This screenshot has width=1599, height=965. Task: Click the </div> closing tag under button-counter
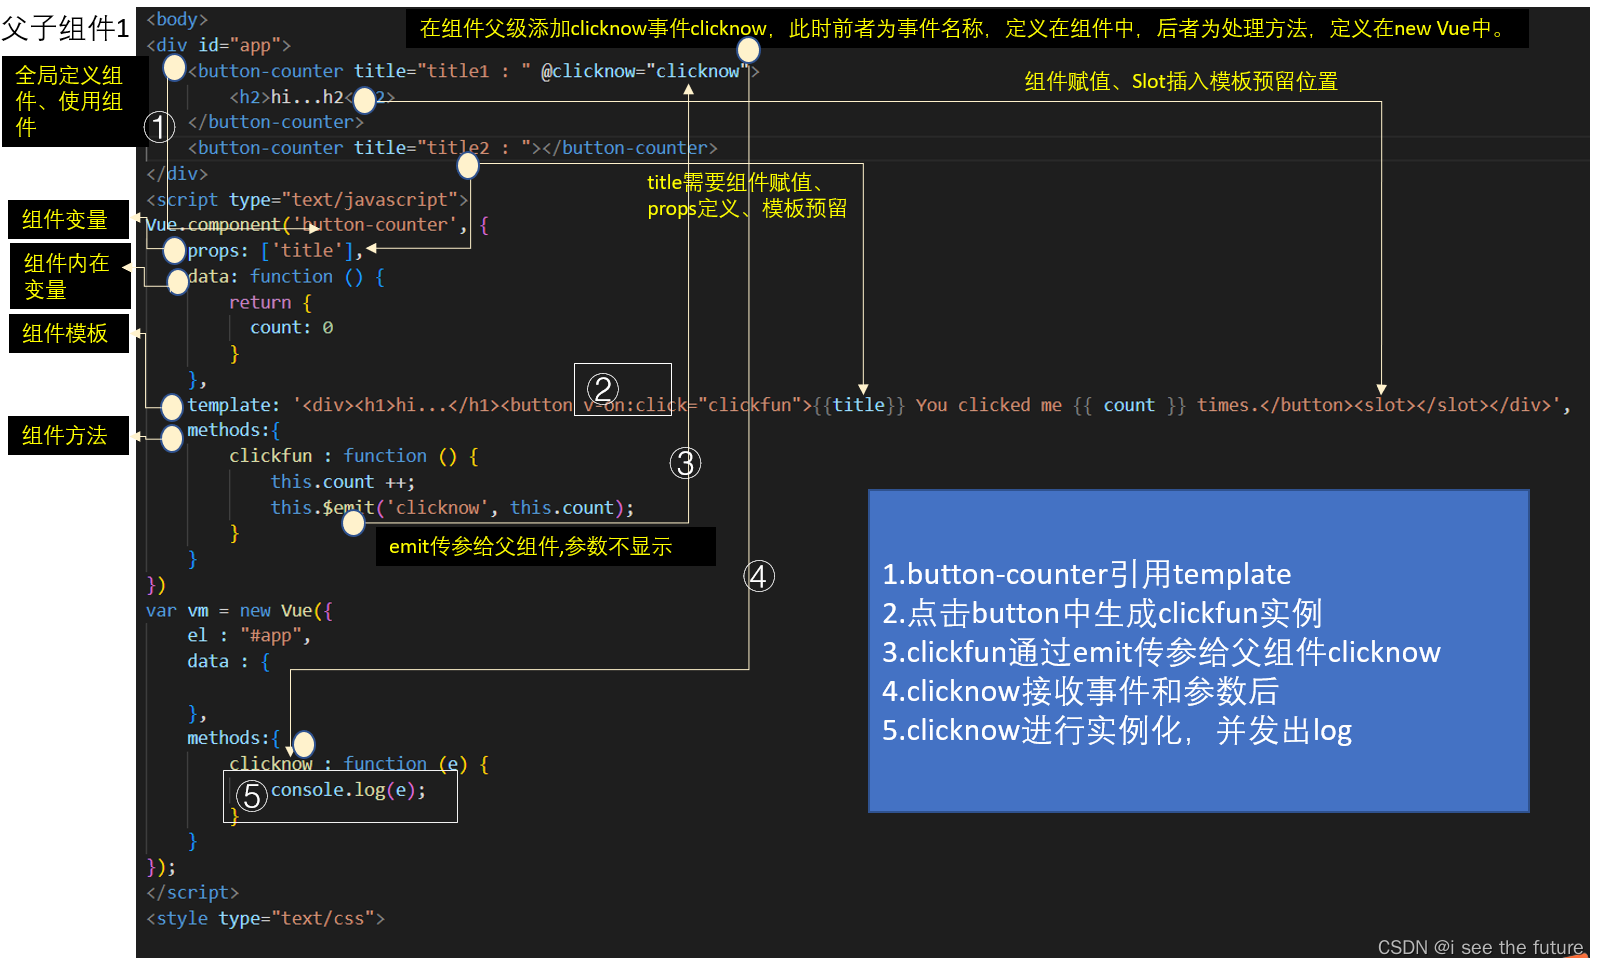[177, 174]
